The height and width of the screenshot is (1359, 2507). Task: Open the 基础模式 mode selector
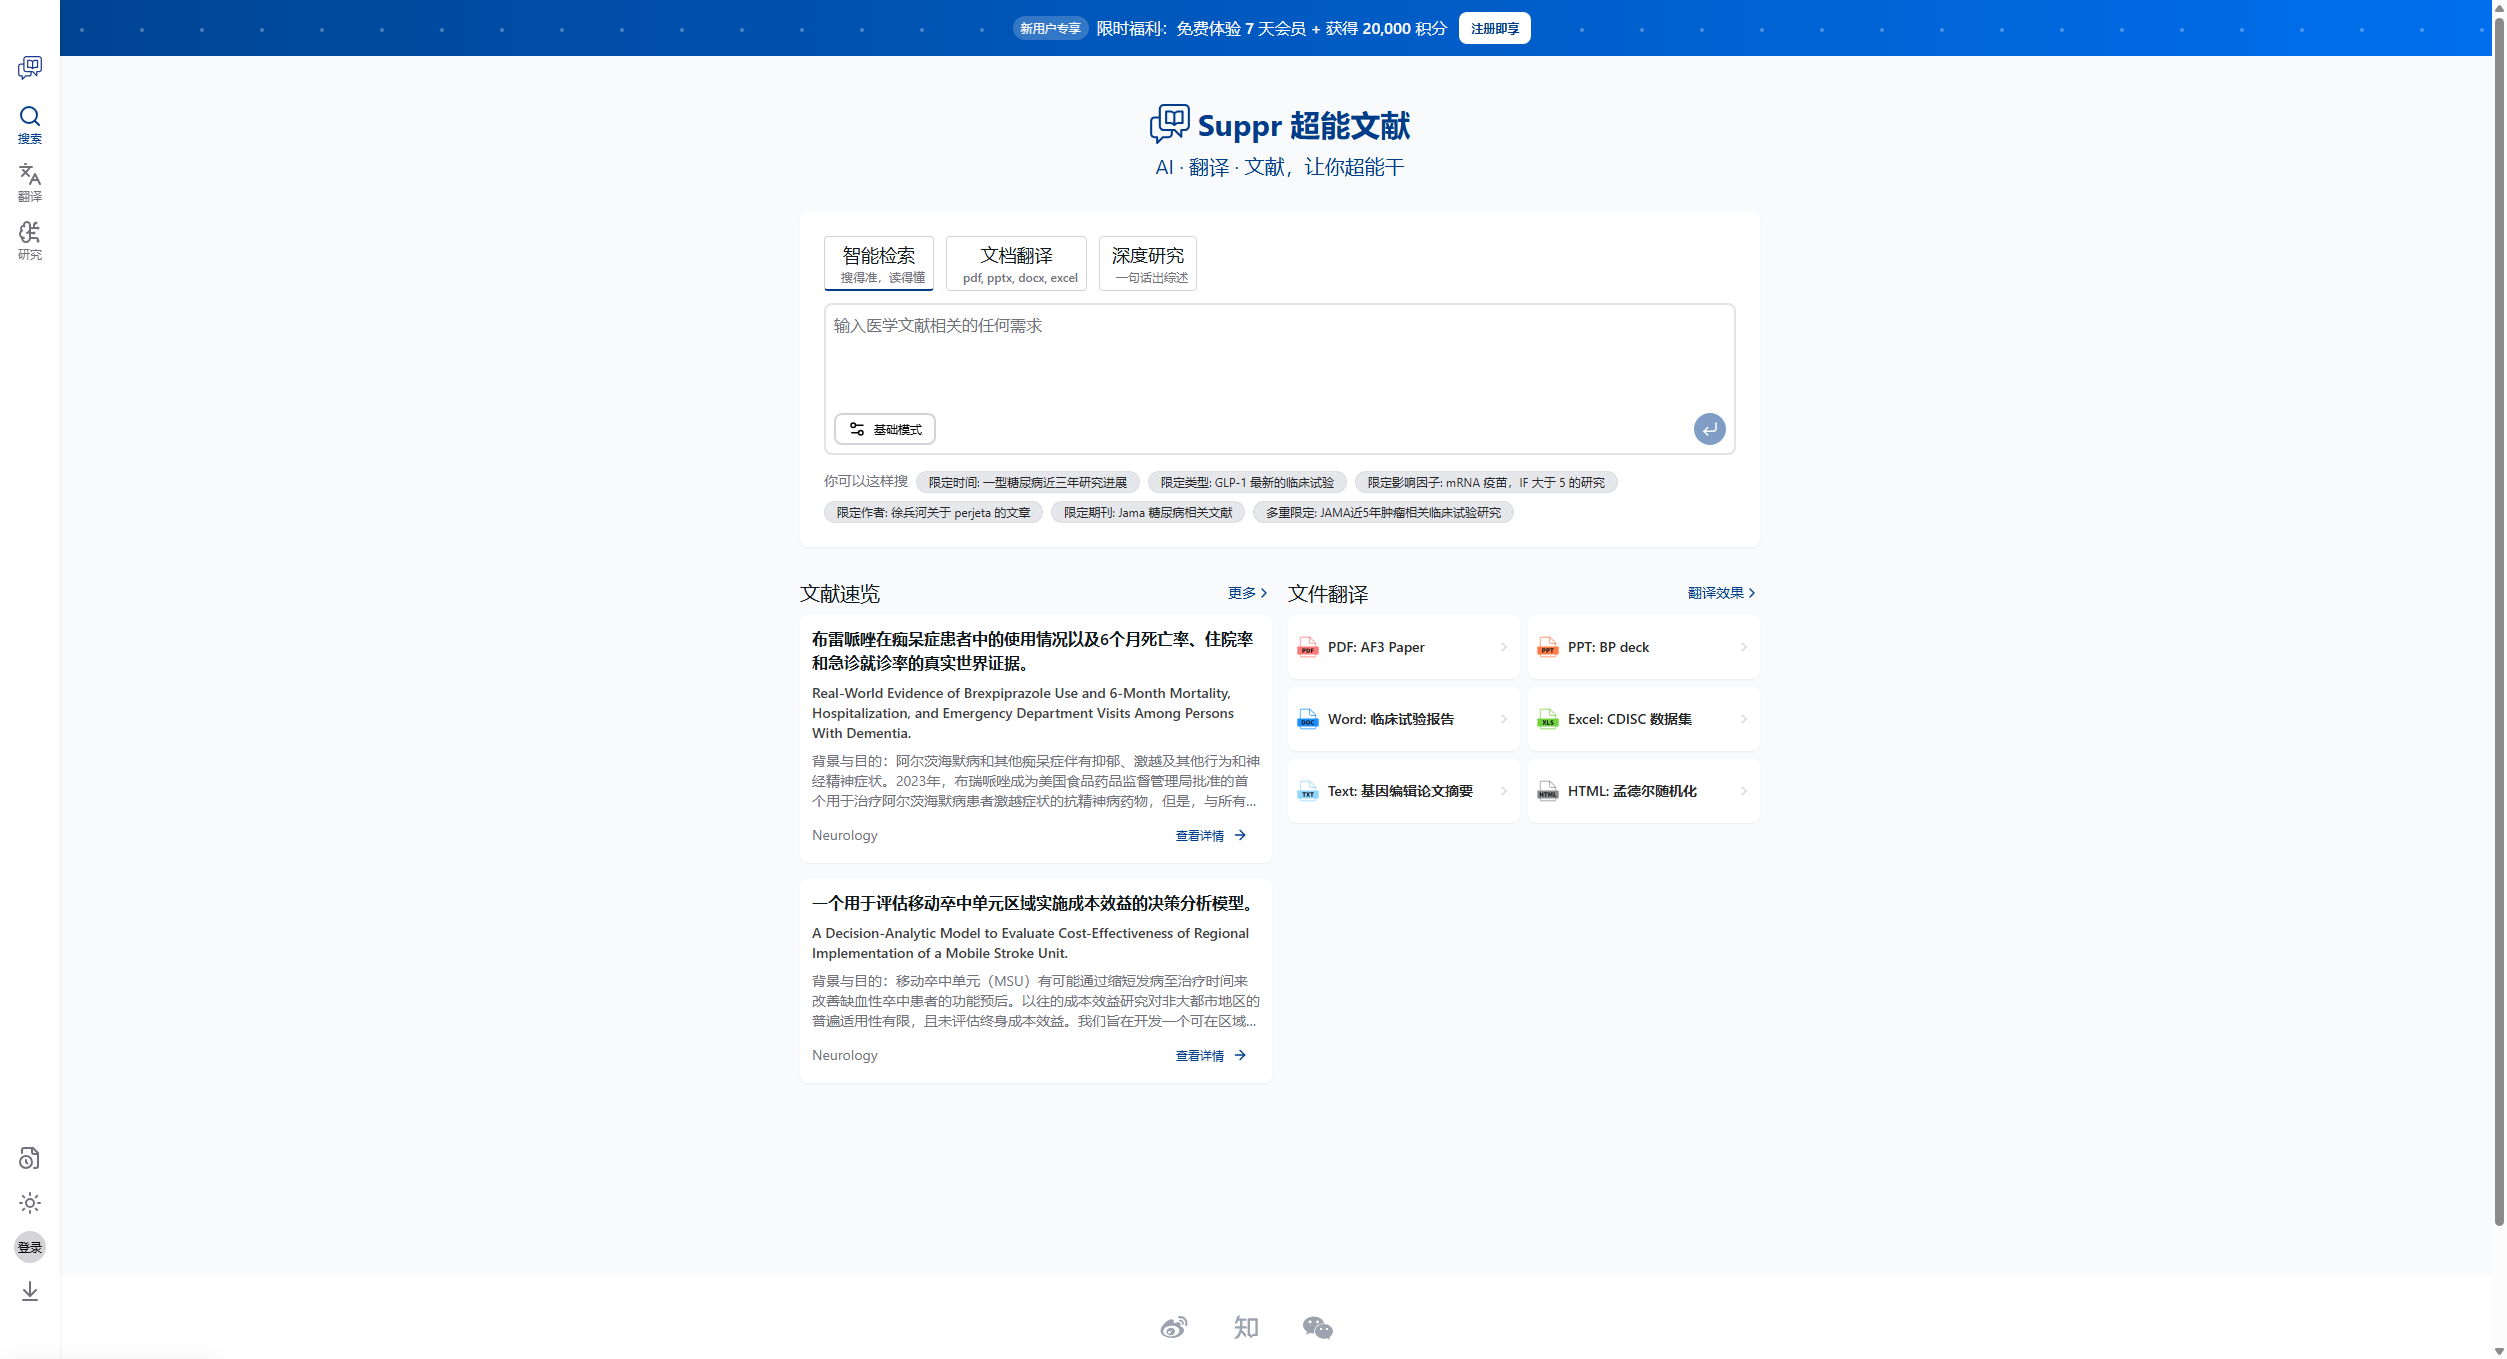(885, 429)
